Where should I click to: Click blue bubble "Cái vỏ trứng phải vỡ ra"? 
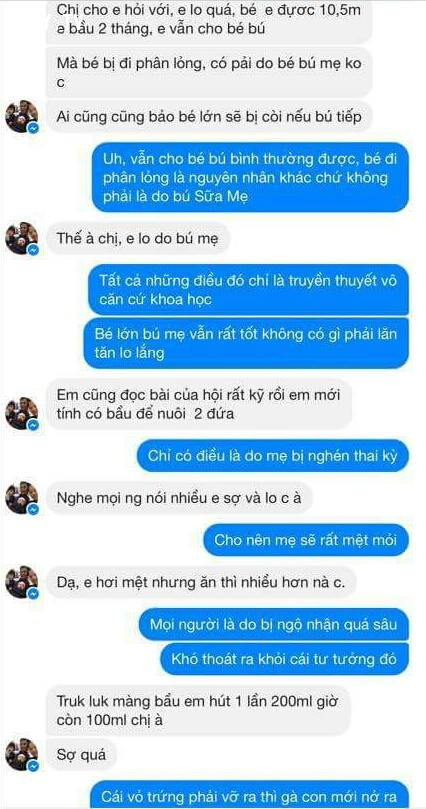249,795
